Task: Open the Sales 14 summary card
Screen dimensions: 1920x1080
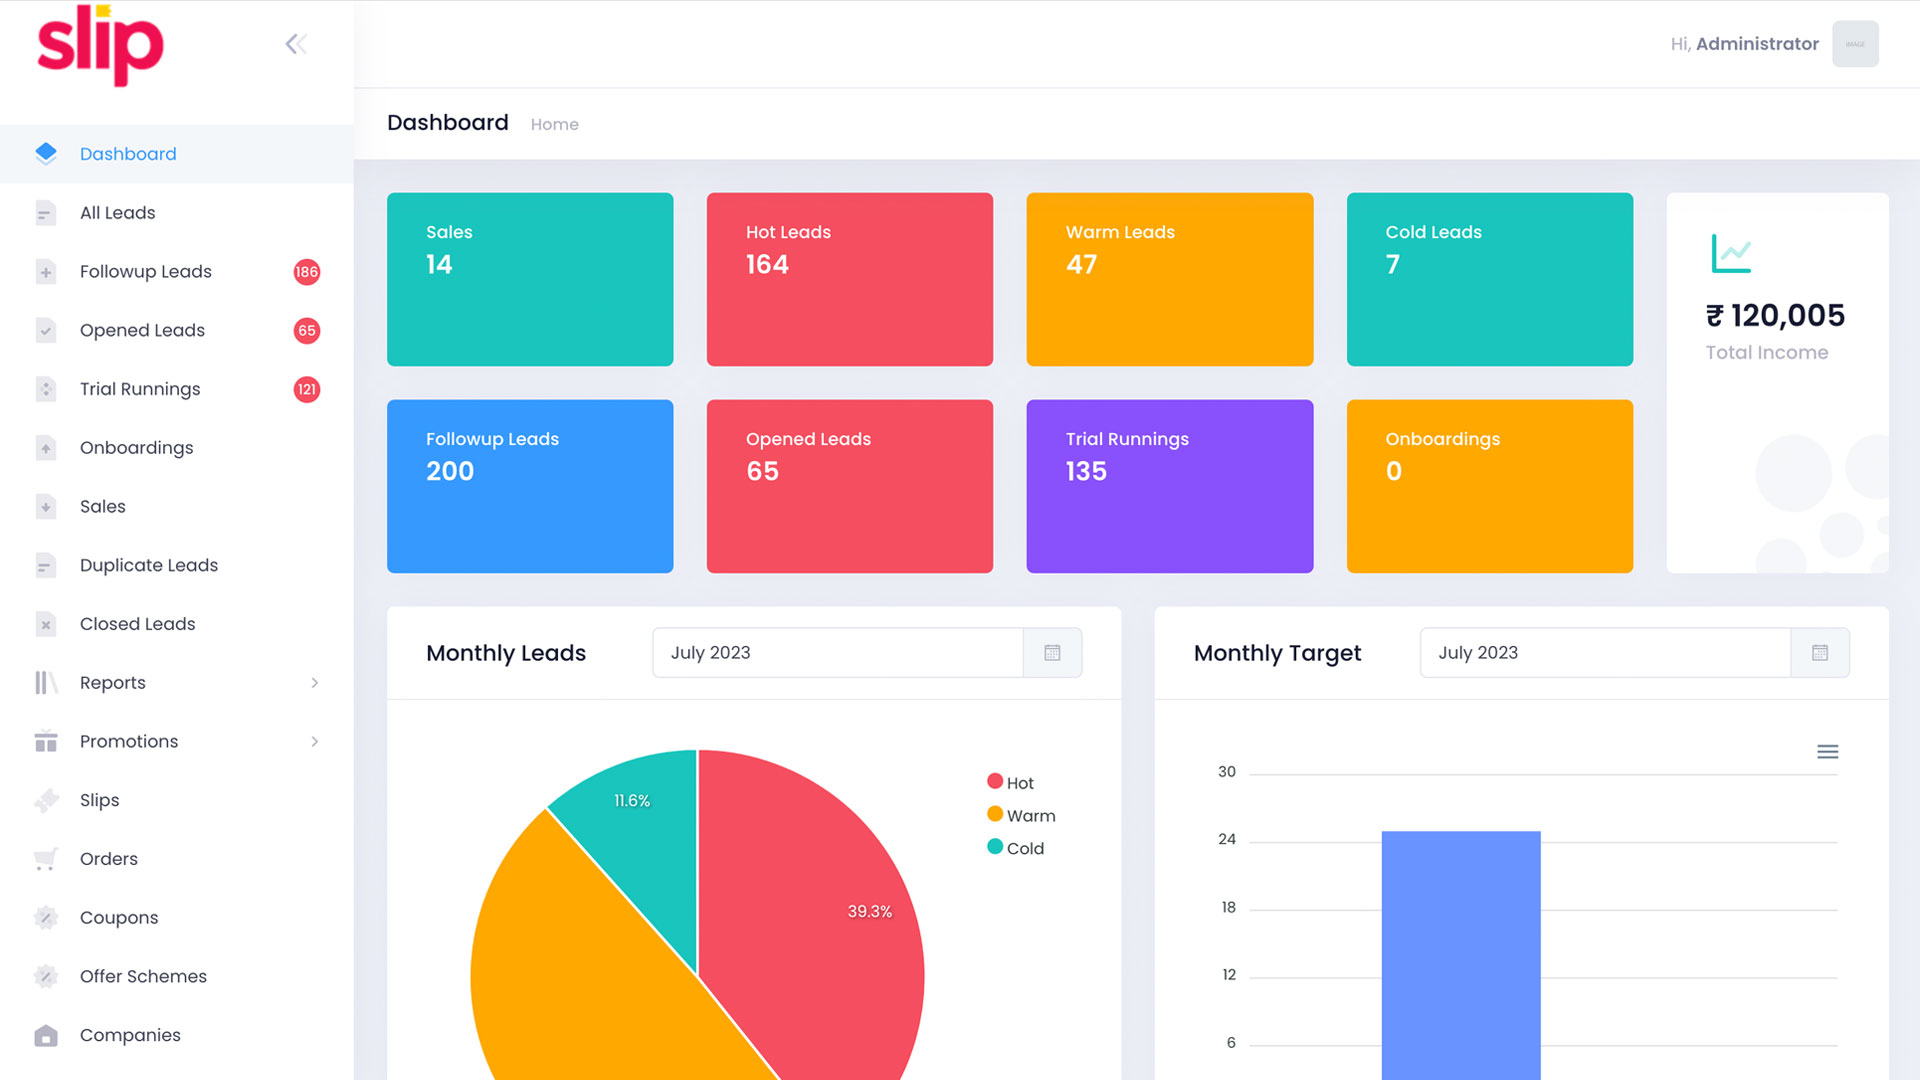Action: coord(530,279)
